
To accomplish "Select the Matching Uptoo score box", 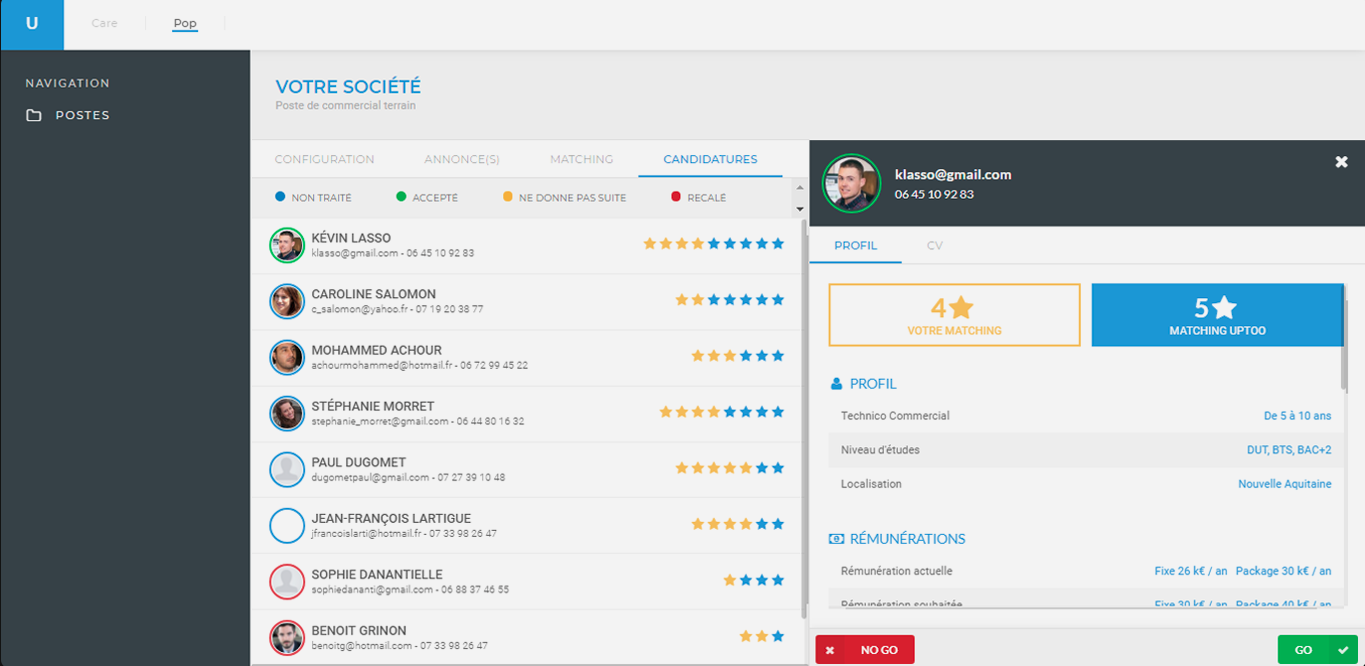I will coord(1217,315).
